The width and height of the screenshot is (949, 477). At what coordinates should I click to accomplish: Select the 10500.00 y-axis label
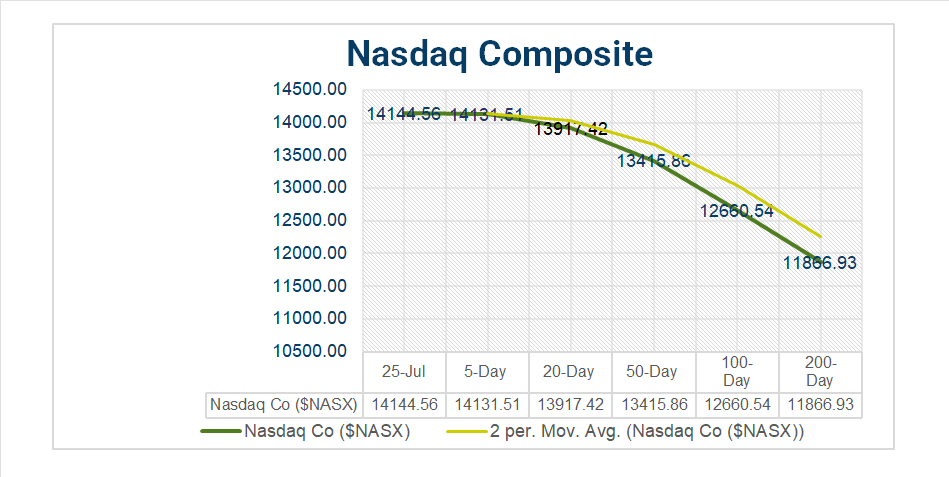[x=310, y=351]
